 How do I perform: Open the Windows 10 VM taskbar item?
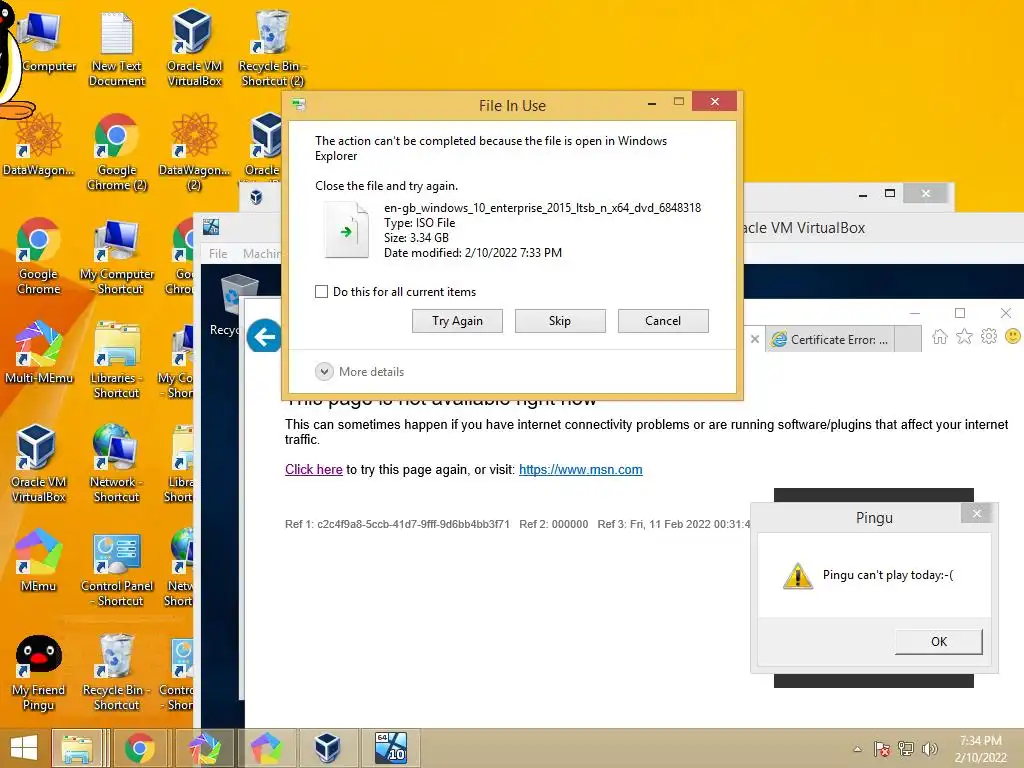pyautogui.click(x=391, y=748)
